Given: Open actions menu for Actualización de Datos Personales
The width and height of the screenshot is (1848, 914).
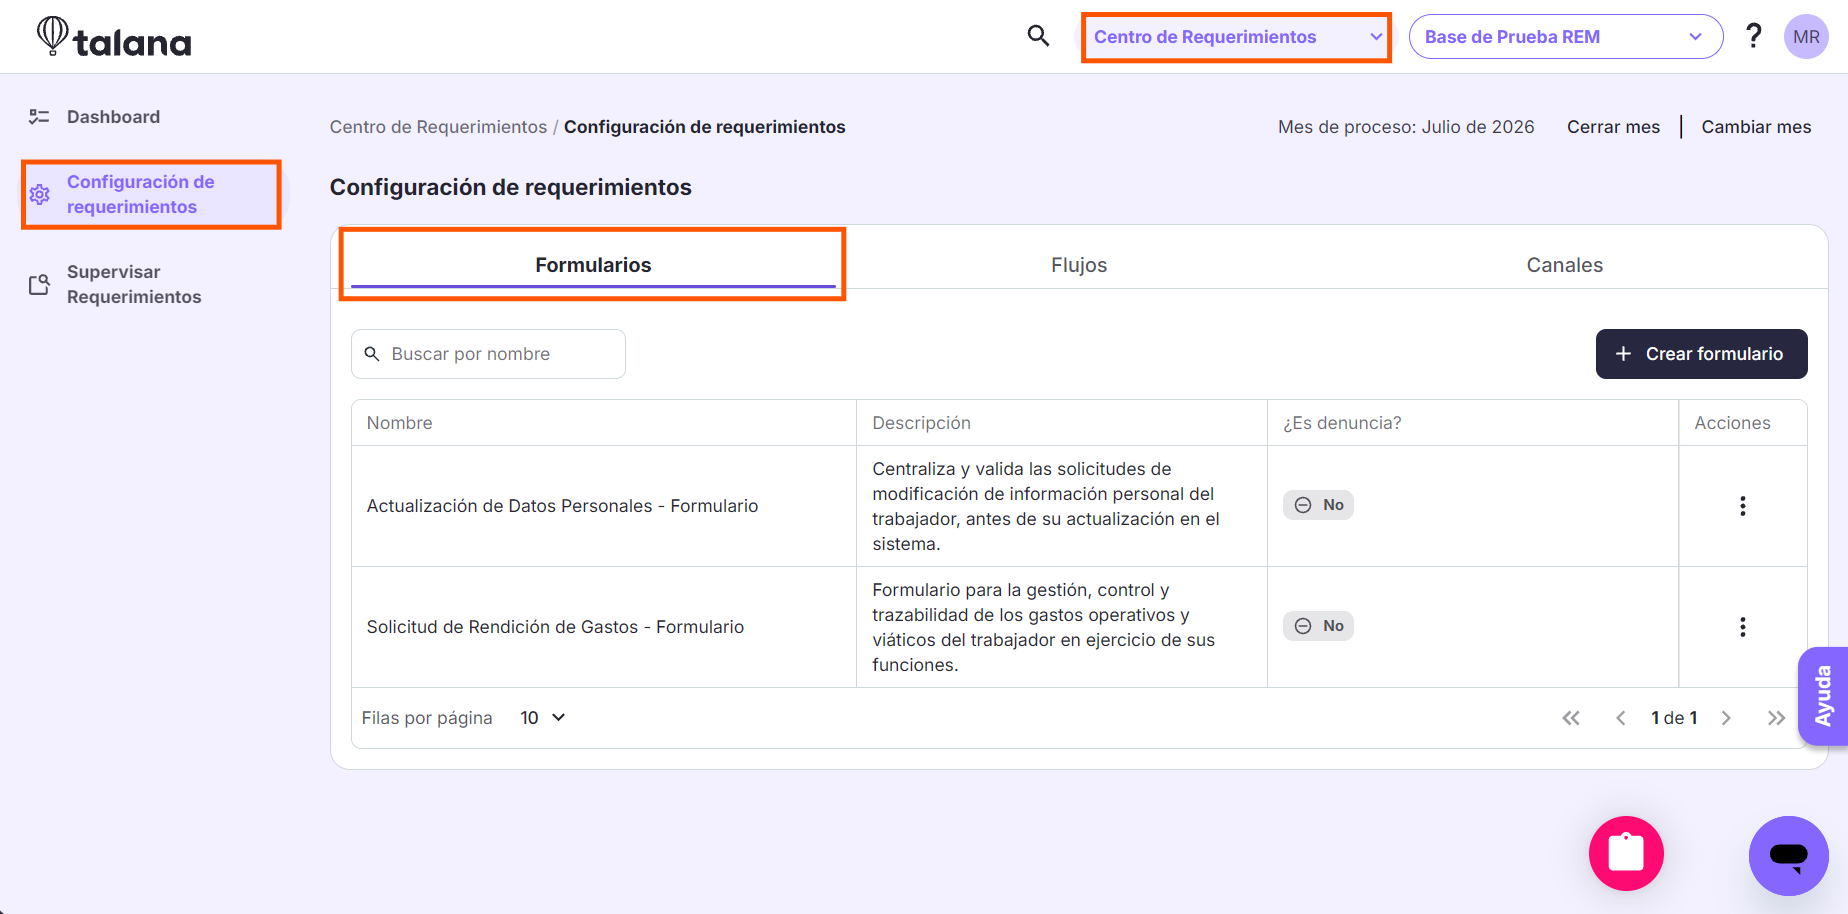Looking at the screenshot, I should click(1742, 506).
